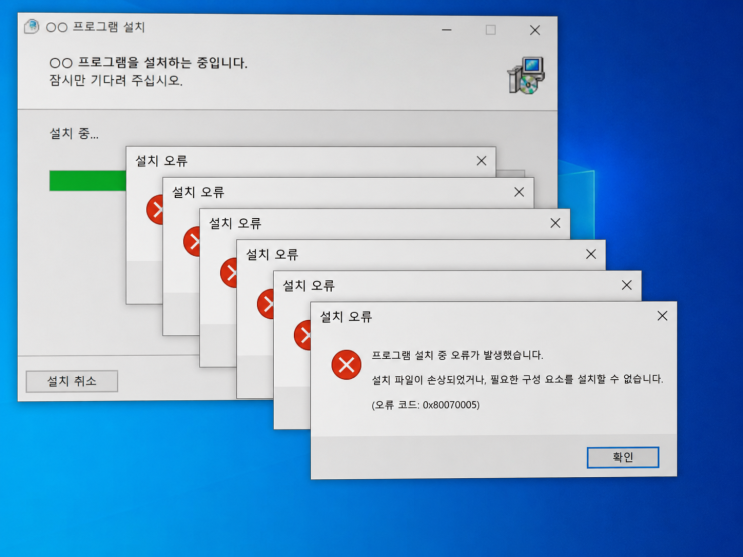This screenshot has width=743, height=557.
Task: Click the disabled maximize button of installer window
Action: click(x=491, y=30)
